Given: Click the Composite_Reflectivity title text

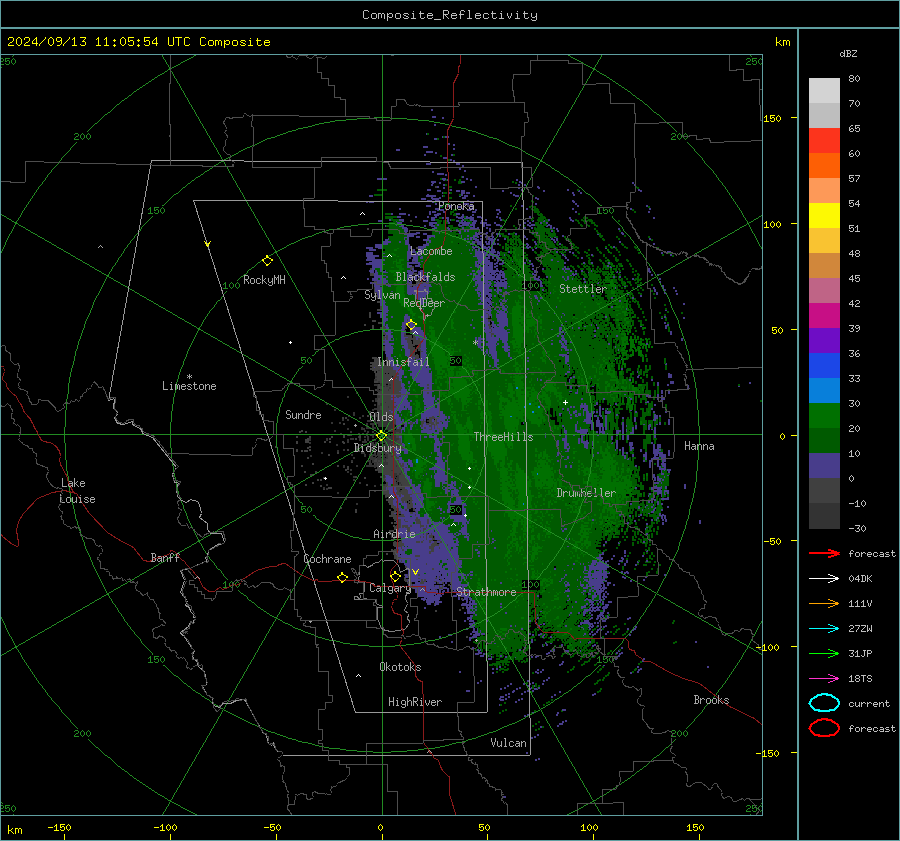Looking at the screenshot, I should [450, 15].
